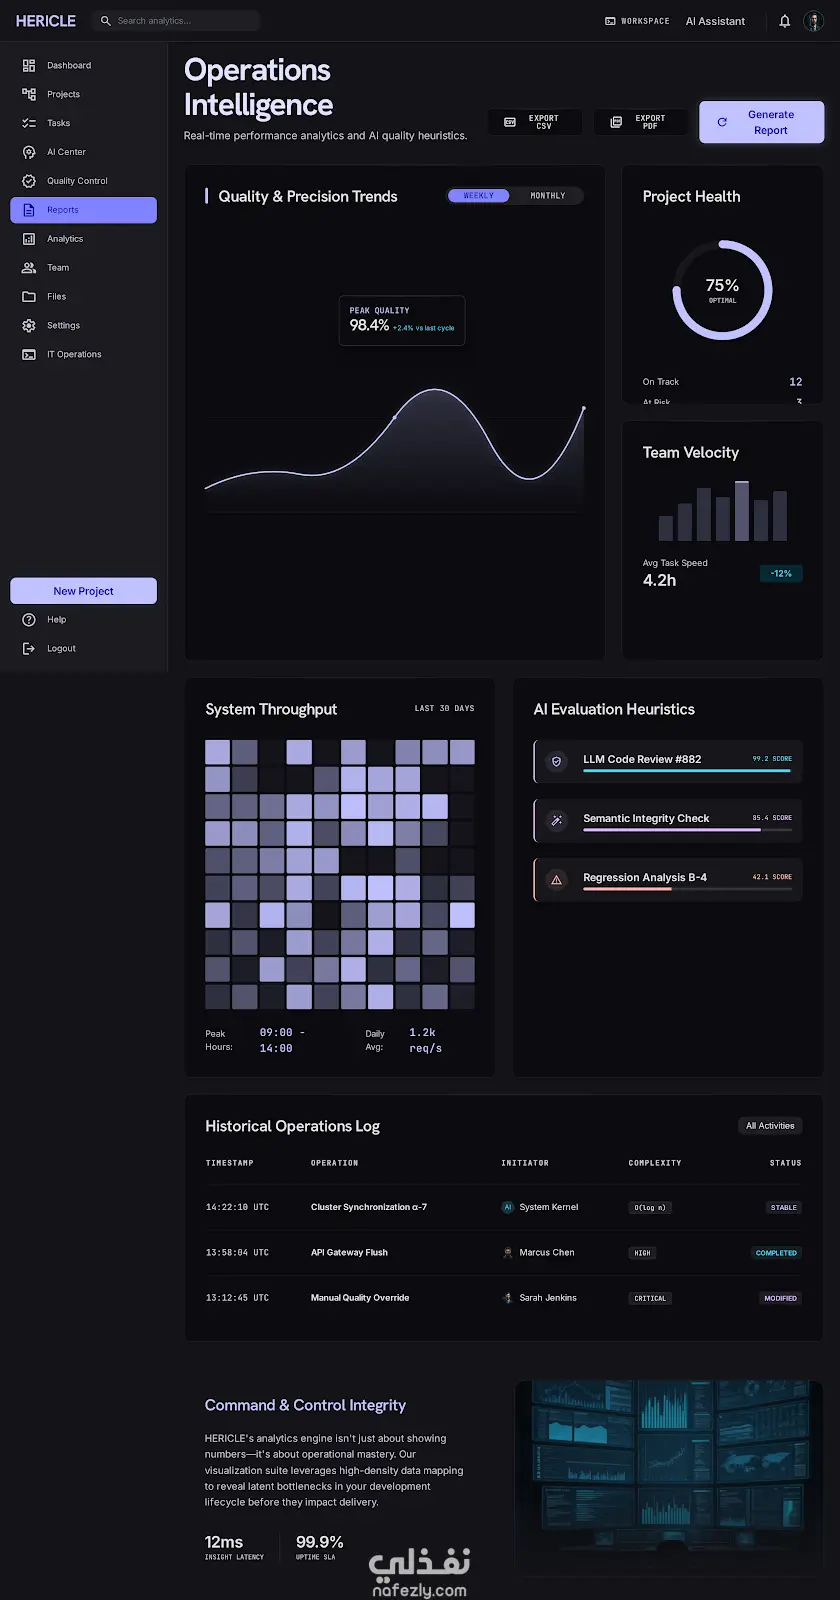Viewport: 840px width, 1600px height.
Task: Click the Logout label in sidebar
Action: coord(61,649)
